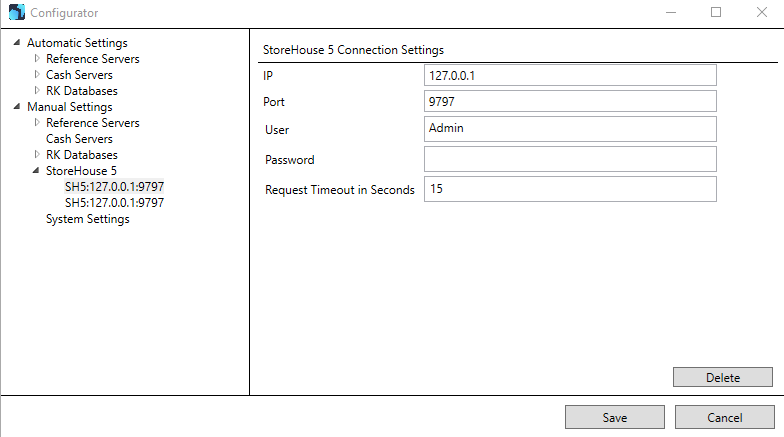Image resolution: width=784 pixels, height=437 pixels.
Task: Select the non-highlighted SH5:127.0.0.1:9797 entry
Action: (x=114, y=203)
